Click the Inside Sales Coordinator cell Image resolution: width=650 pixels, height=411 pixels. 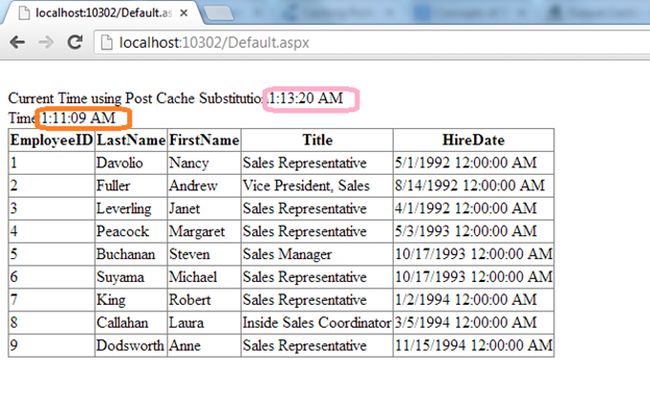[x=316, y=323]
